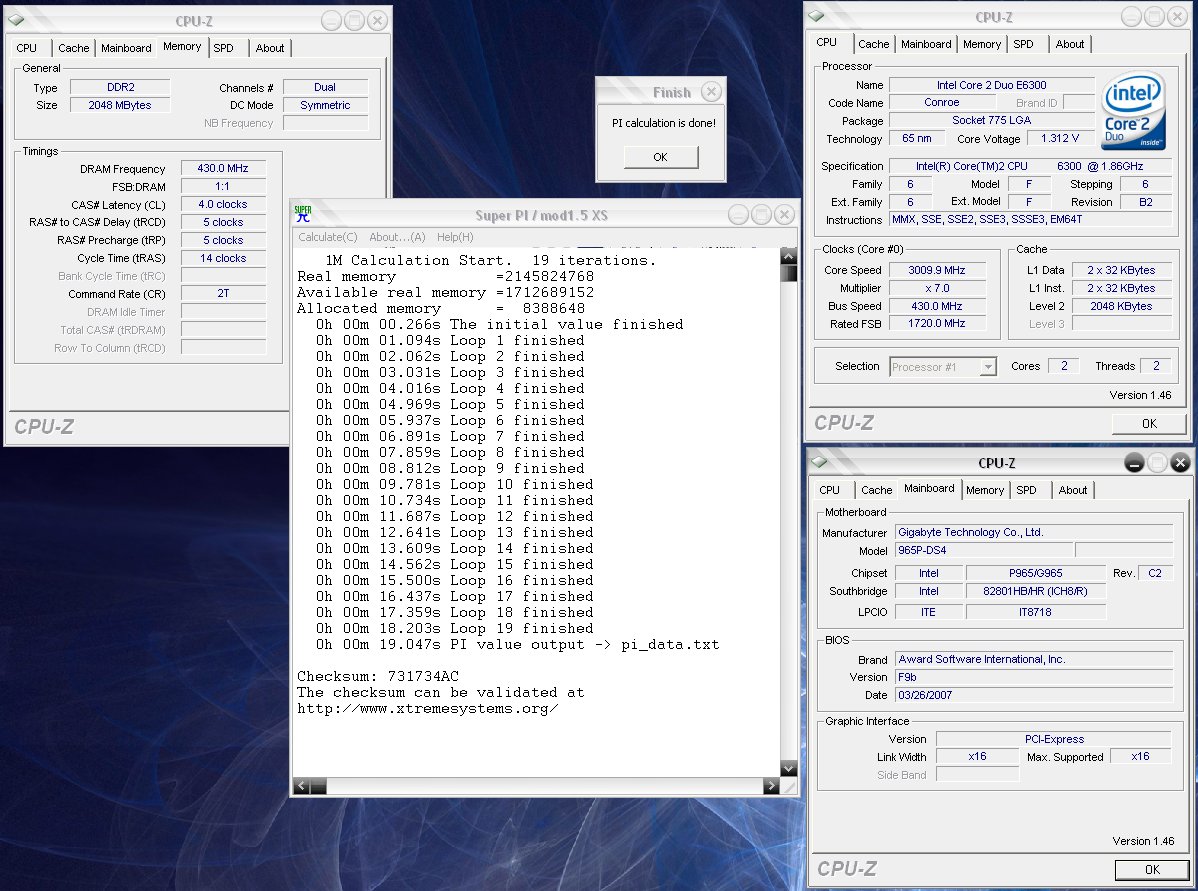Click the CPU-Z CPU window title icon
Image resolution: width=1198 pixels, height=891 pixels.
(817, 16)
